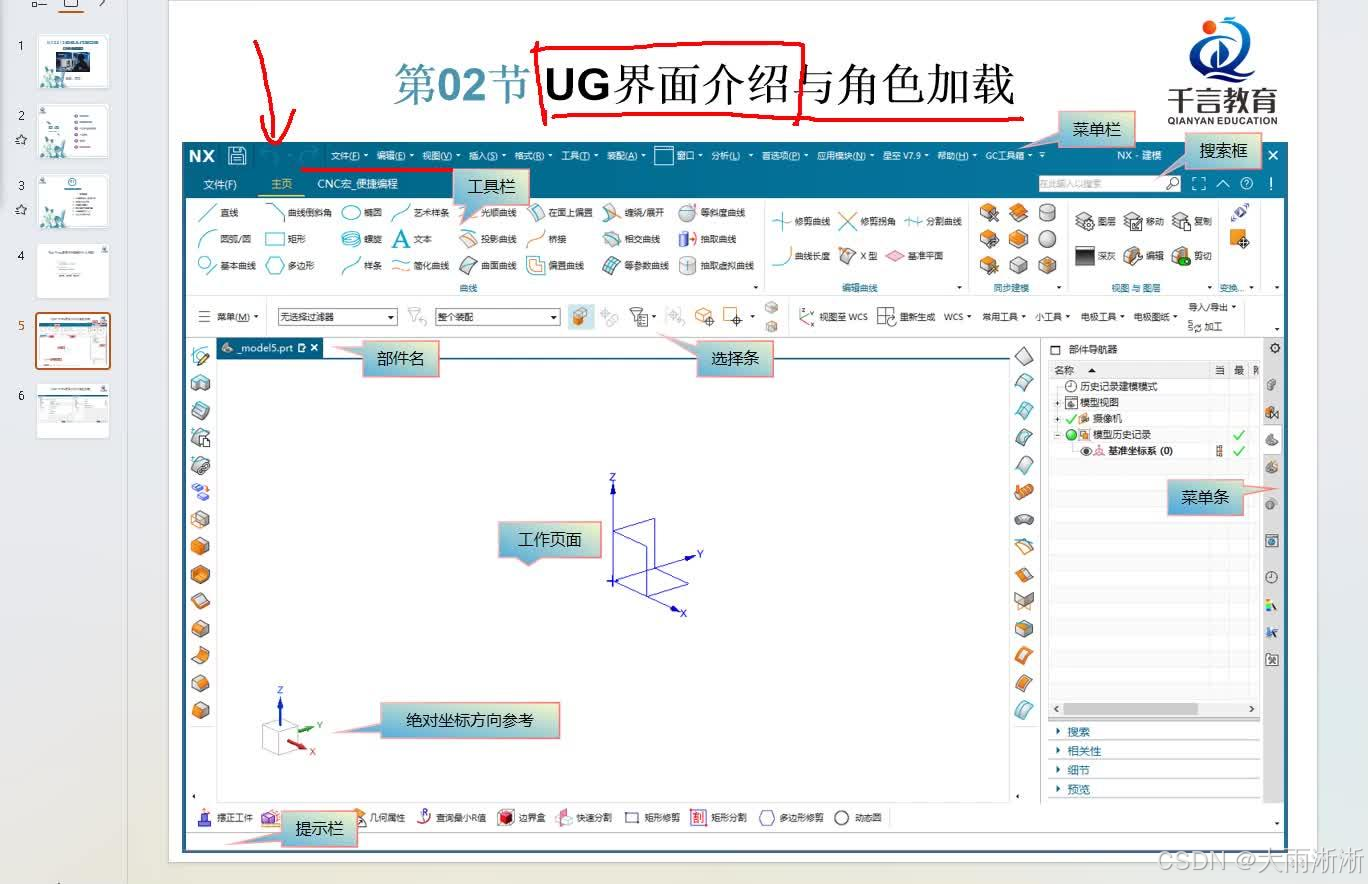Select the 直线 line tool
Viewport: 1368px width, 884px height.
coord(218,213)
